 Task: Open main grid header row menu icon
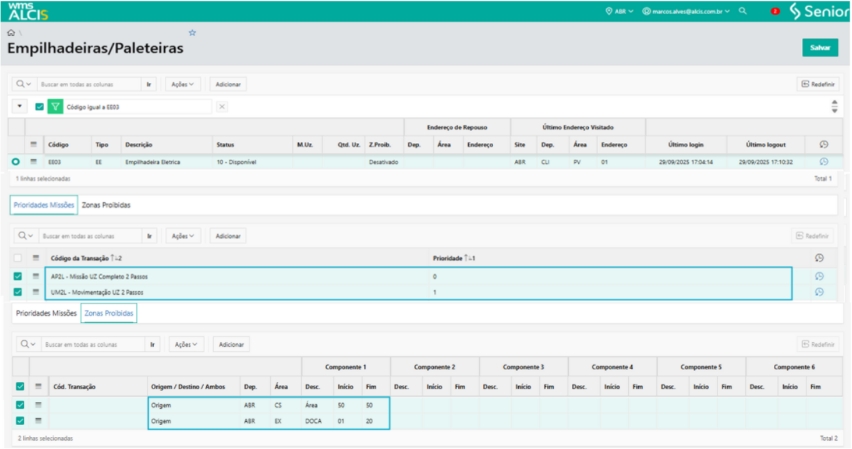click(x=34, y=145)
